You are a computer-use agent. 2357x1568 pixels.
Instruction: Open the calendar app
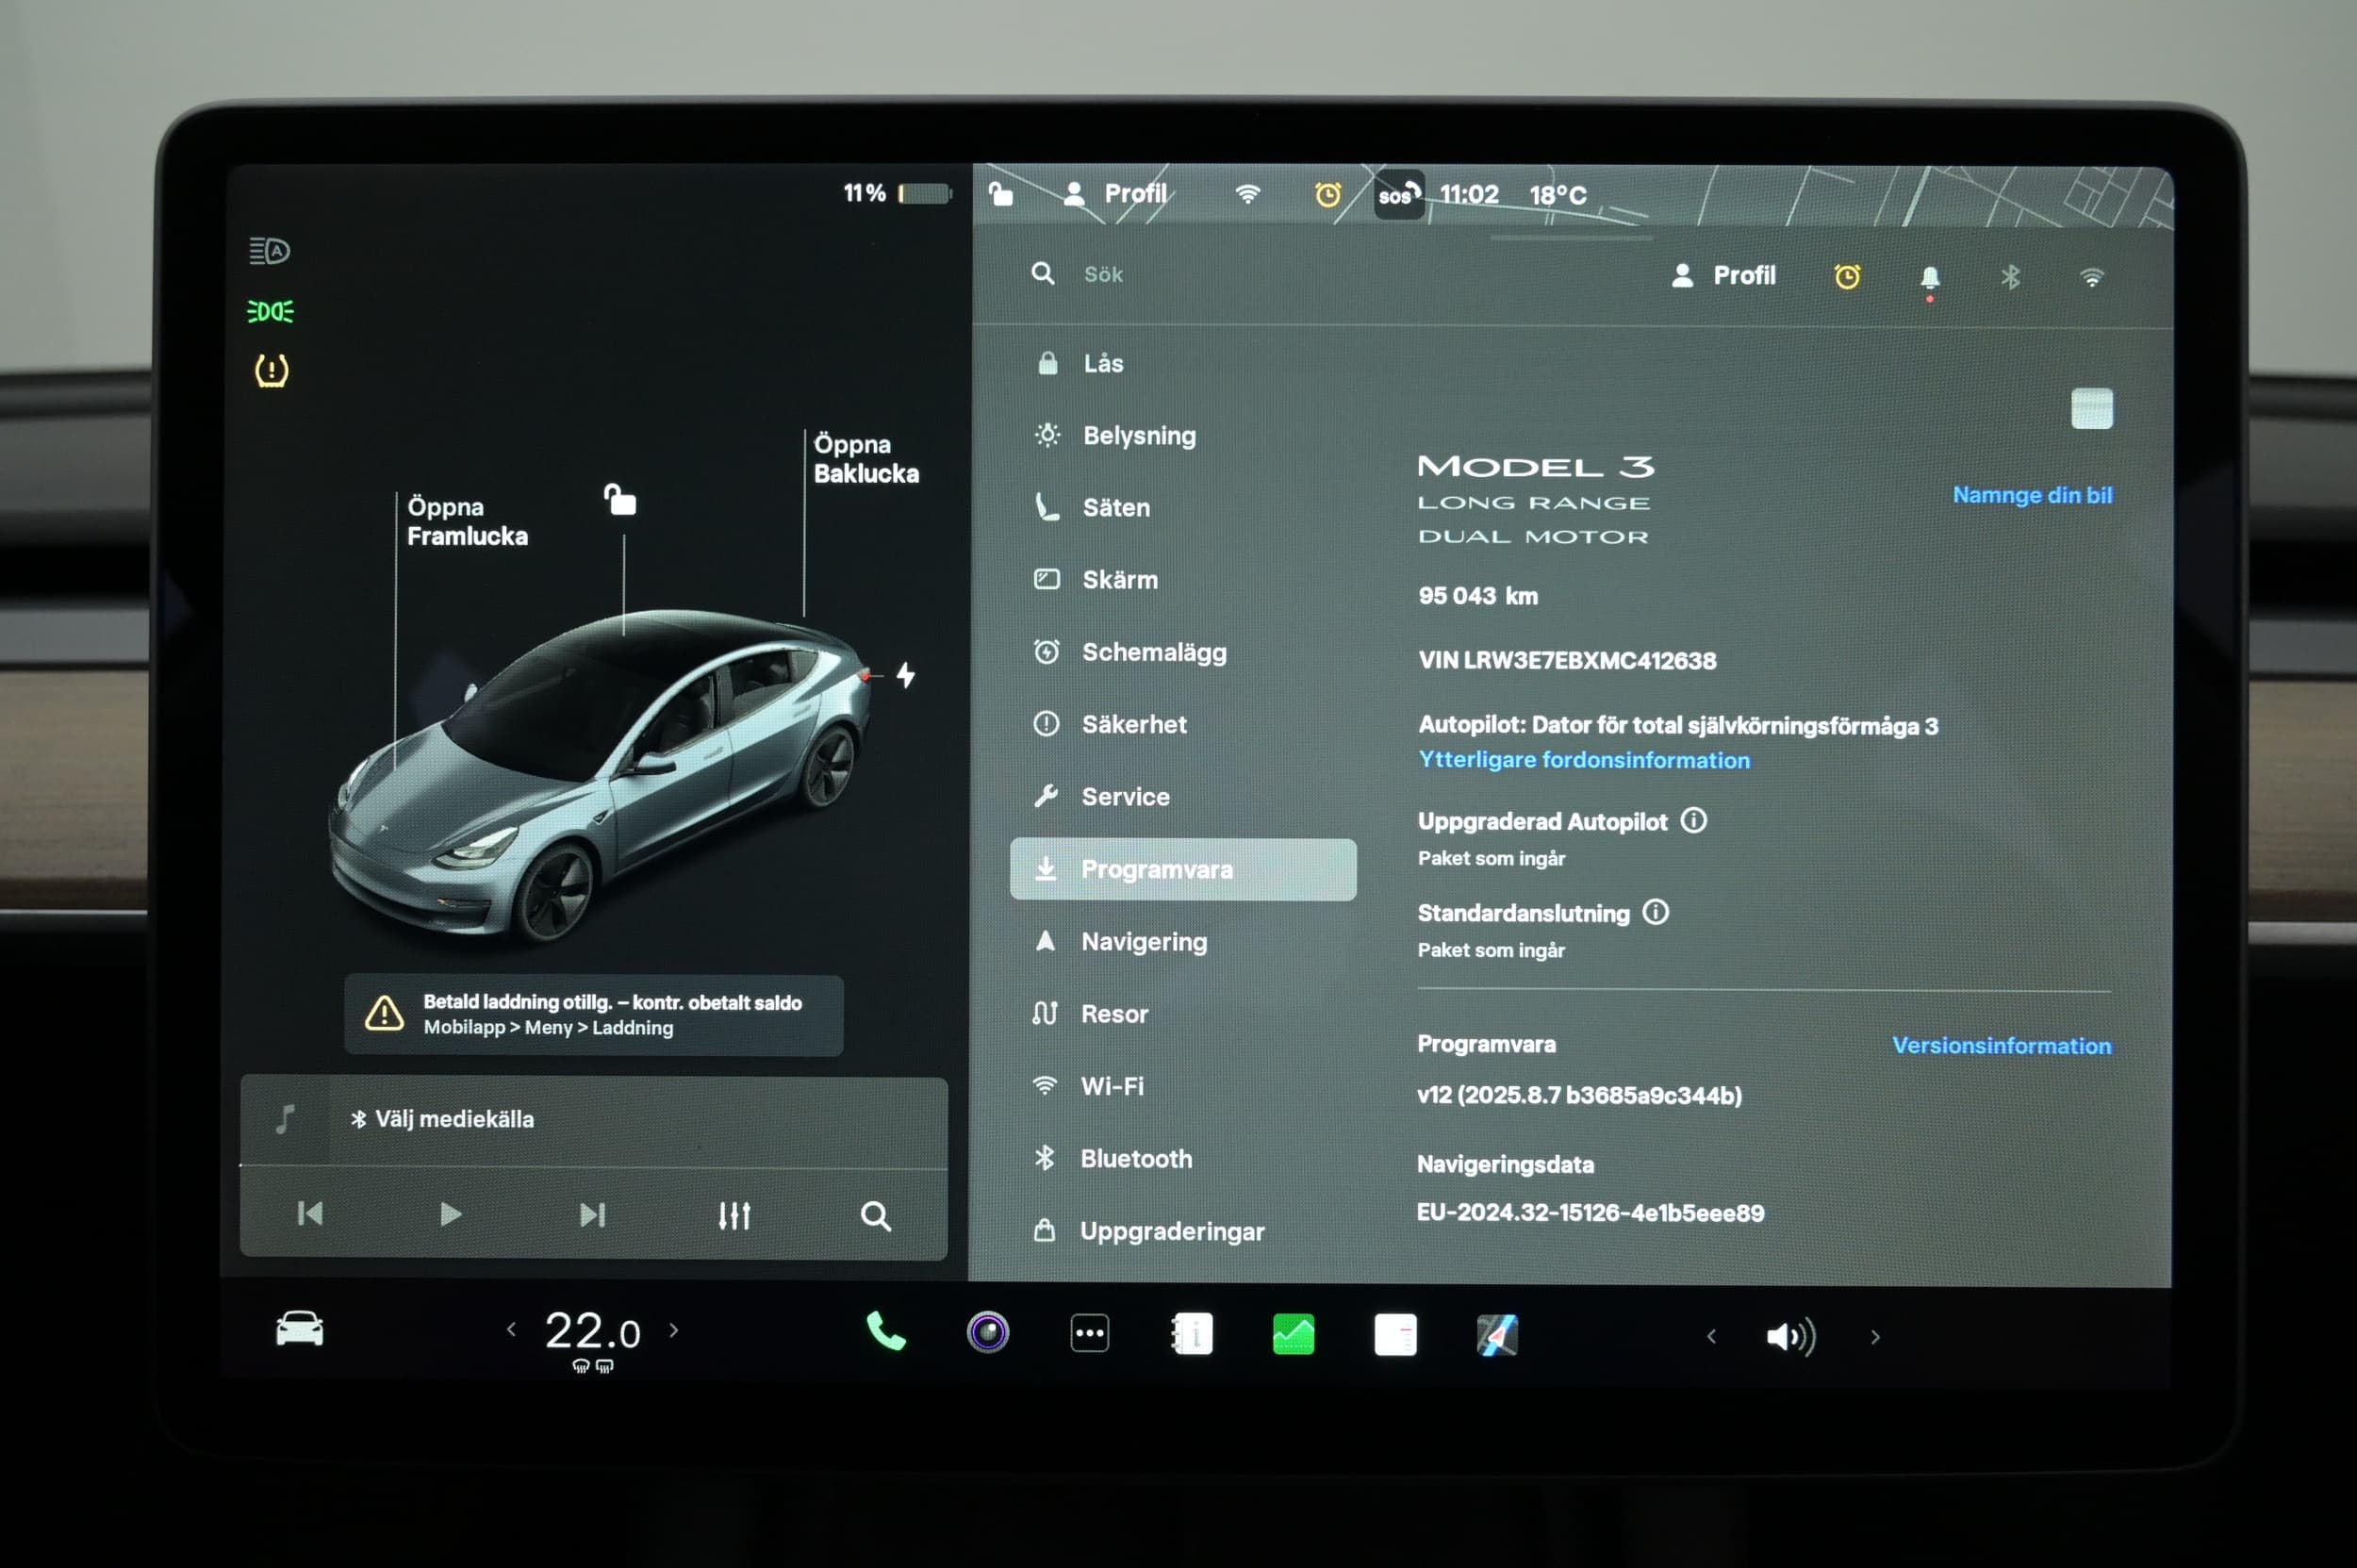1396,1335
